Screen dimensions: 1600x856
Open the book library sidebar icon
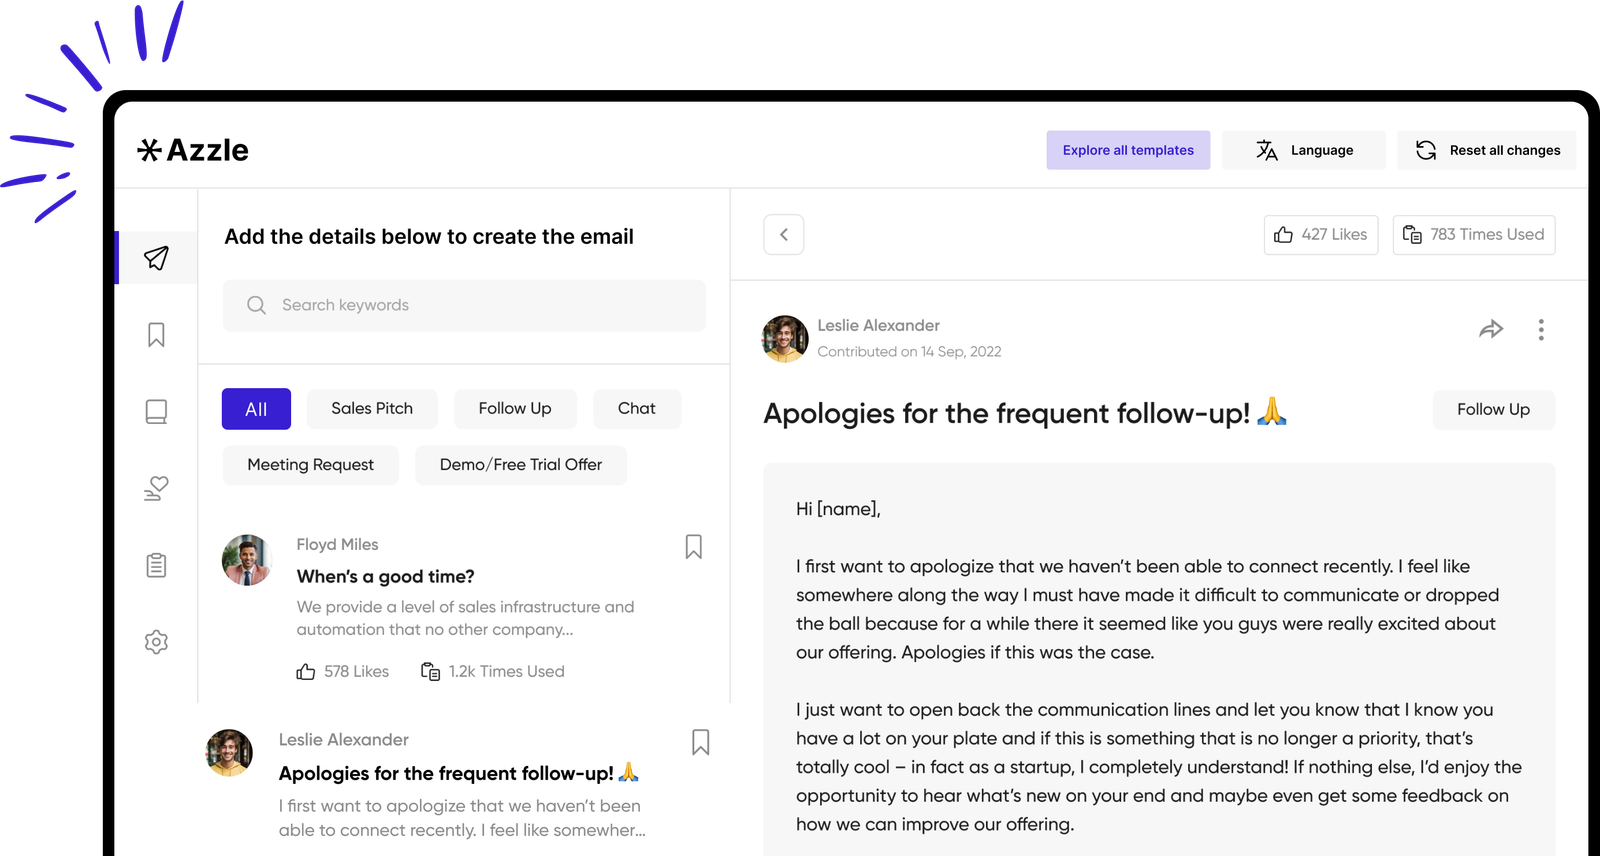[x=156, y=411]
